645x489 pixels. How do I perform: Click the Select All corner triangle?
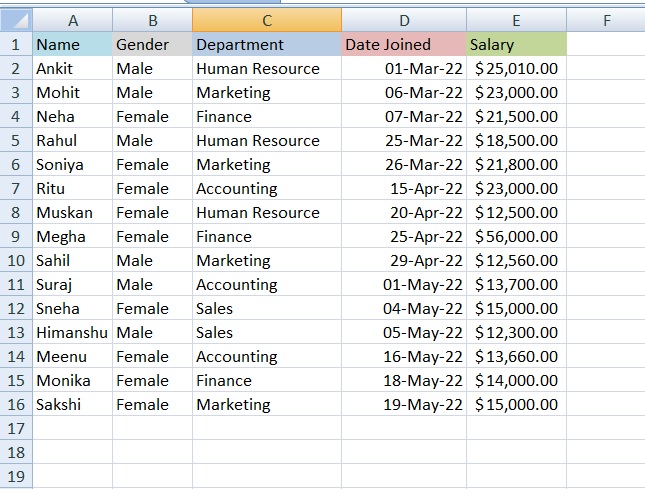[x=16, y=20]
